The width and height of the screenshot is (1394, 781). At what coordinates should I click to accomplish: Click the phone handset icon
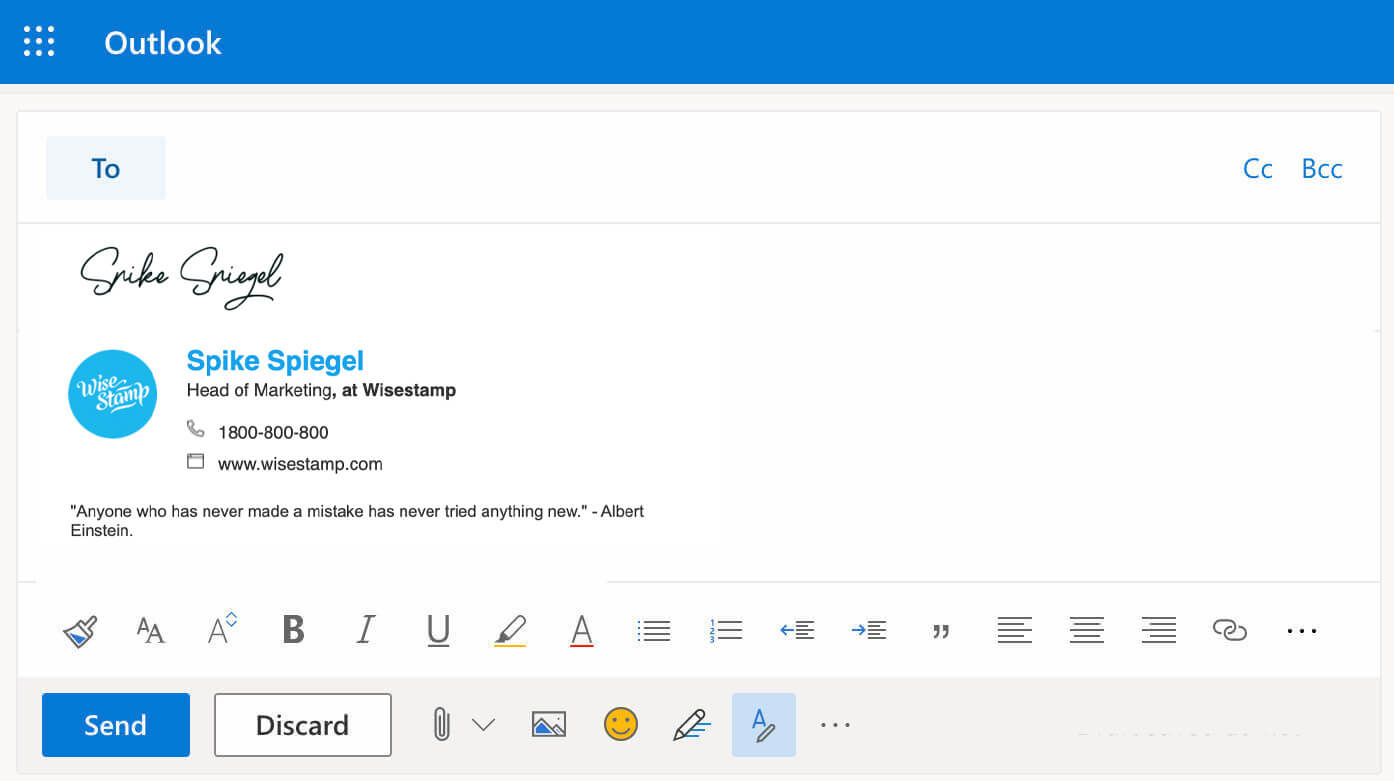(x=195, y=429)
